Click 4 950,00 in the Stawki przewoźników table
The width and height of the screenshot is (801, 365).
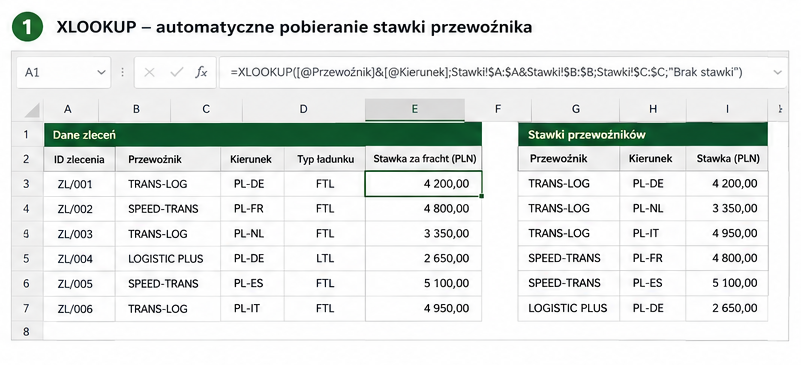coord(727,233)
